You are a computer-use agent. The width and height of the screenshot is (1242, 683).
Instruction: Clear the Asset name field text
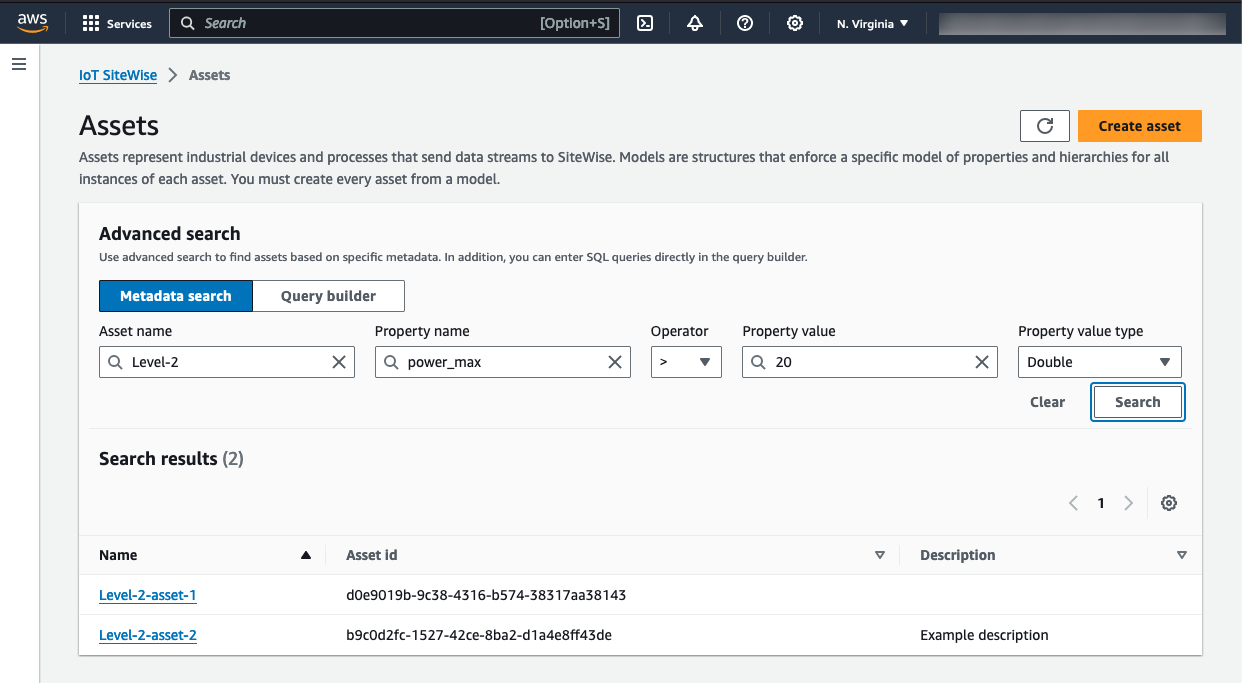pyautogui.click(x=339, y=362)
